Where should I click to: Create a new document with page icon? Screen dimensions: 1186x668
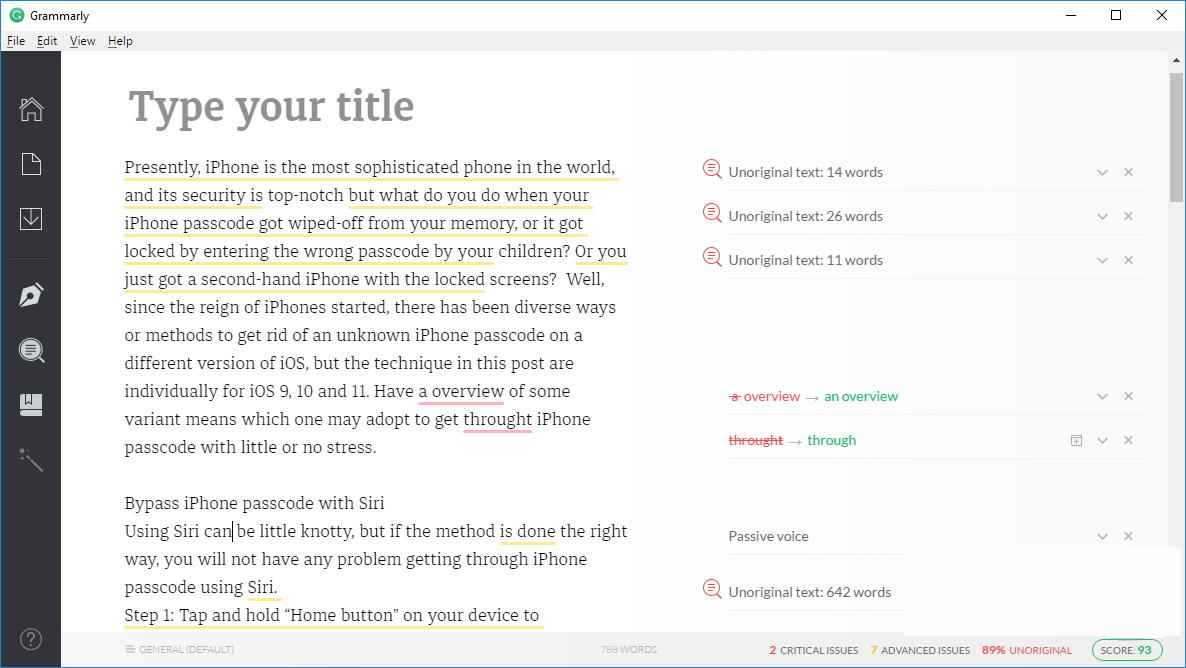(x=31, y=164)
